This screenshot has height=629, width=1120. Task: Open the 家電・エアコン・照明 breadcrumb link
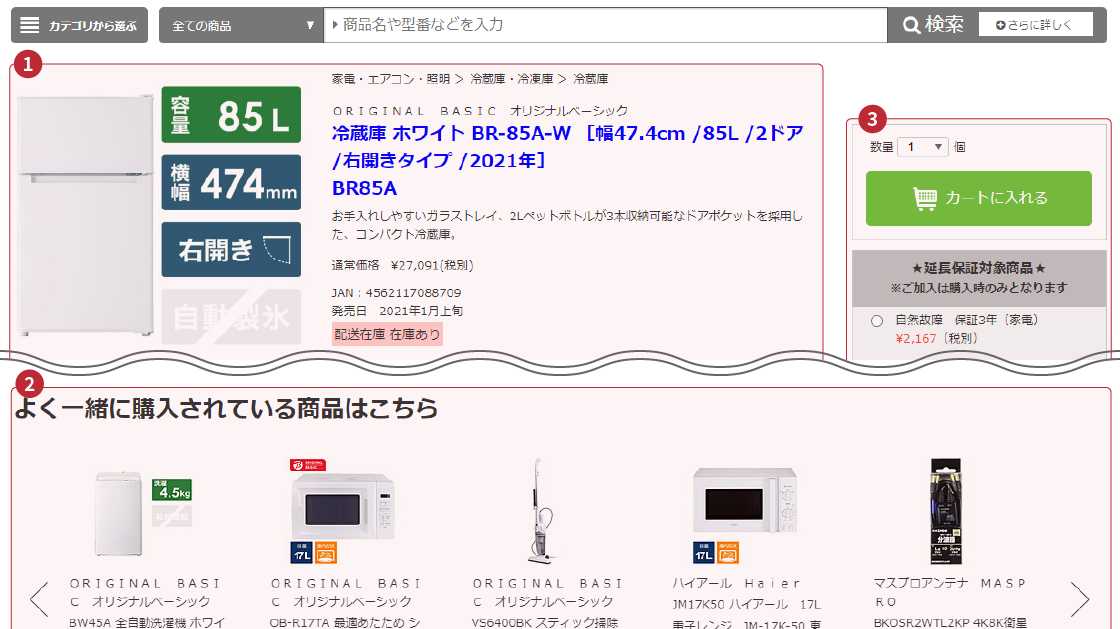click(x=391, y=79)
